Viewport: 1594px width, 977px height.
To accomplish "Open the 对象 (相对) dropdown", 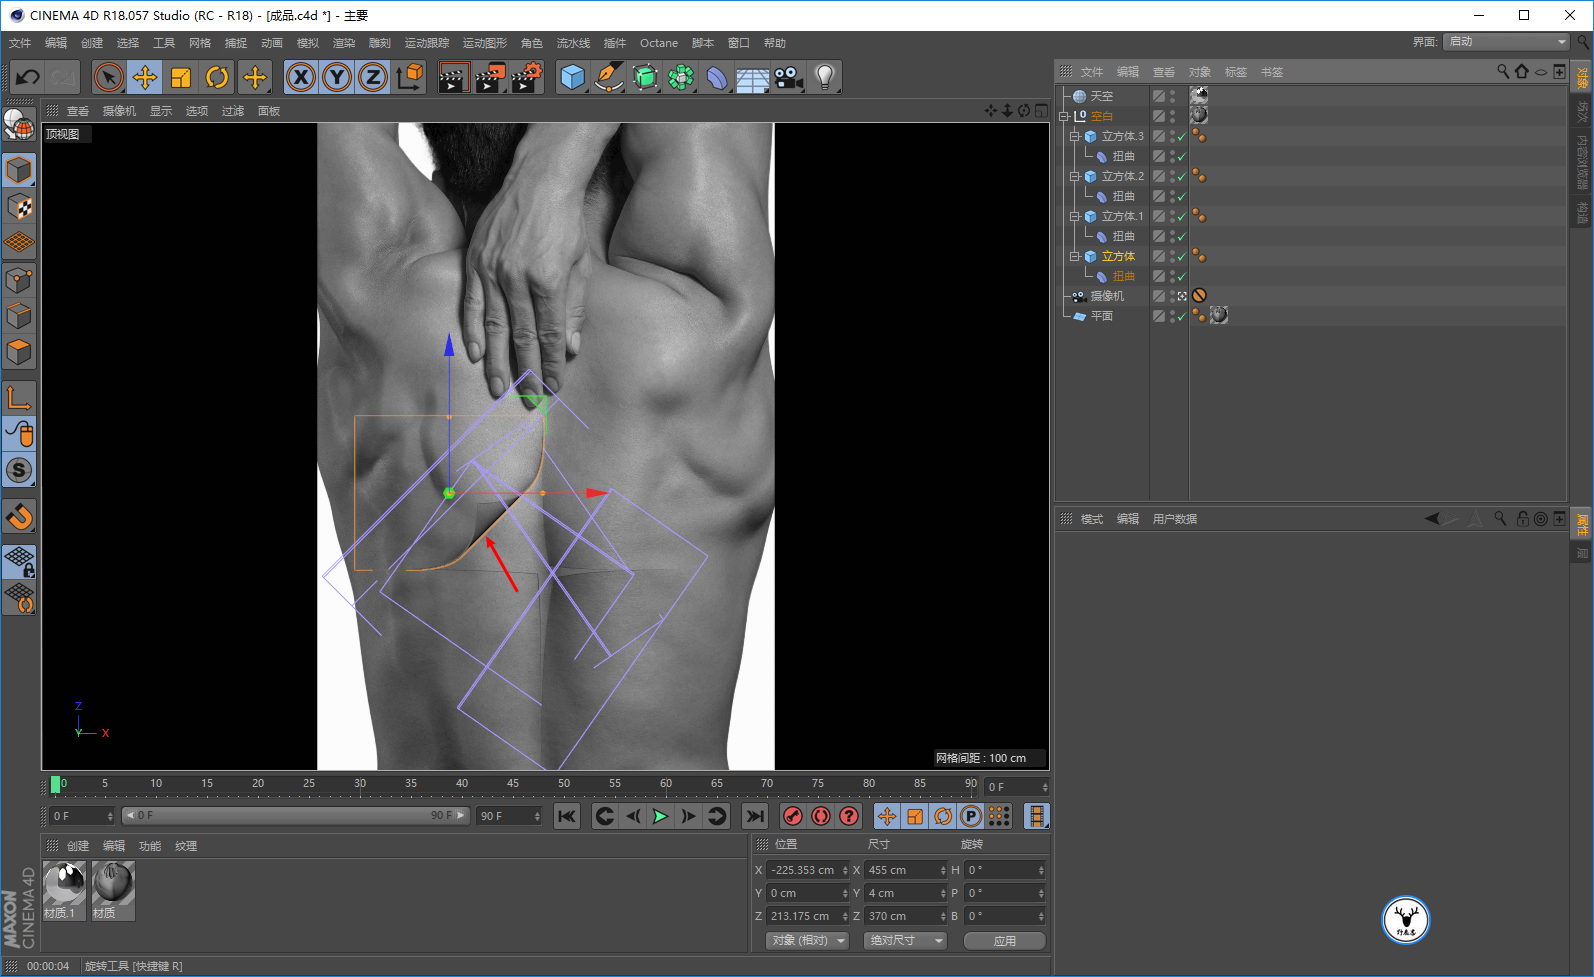I will click(808, 941).
